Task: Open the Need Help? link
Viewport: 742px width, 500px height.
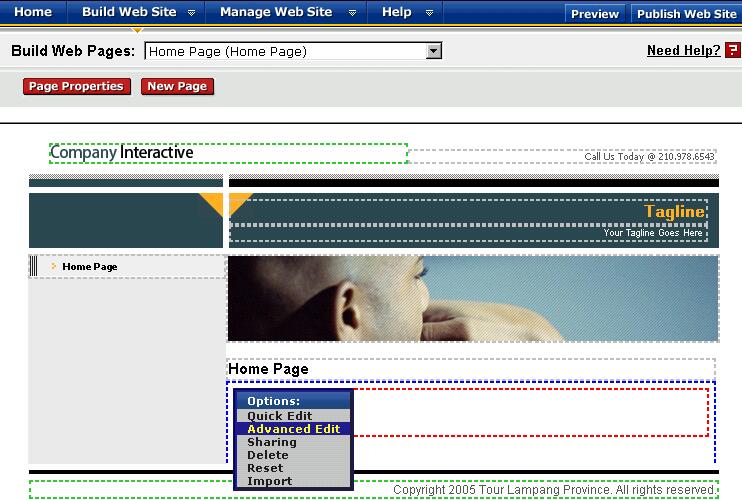Action: (683, 50)
